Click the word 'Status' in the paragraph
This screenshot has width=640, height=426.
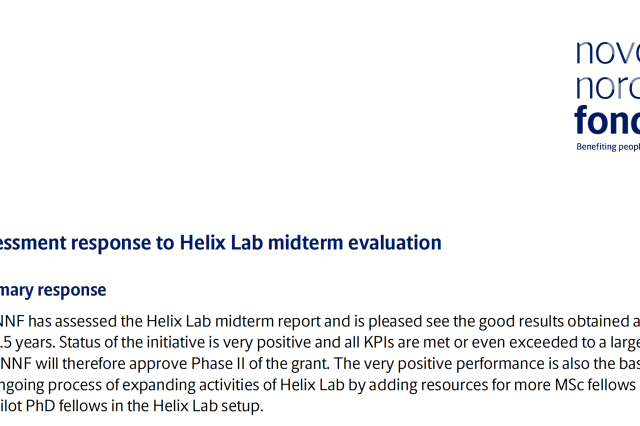point(80,343)
